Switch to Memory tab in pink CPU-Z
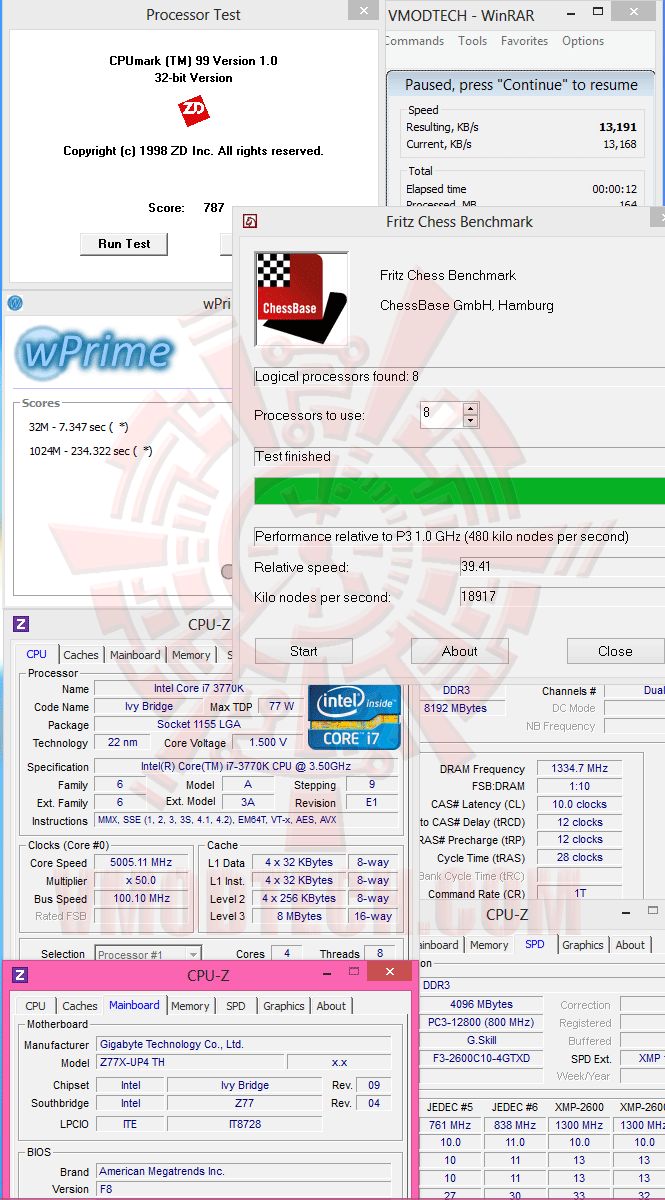665x1200 pixels. (x=190, y=1006)
